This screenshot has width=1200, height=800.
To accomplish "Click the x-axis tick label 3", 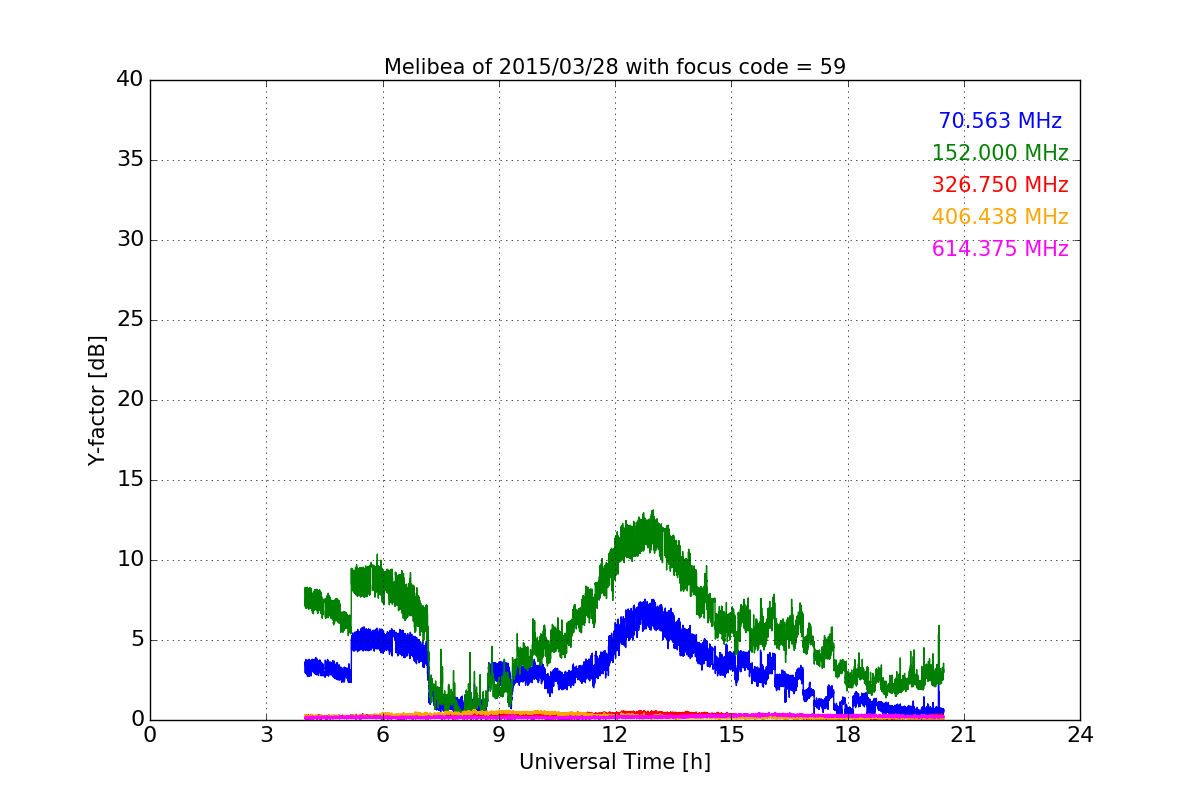I will 266,734.
